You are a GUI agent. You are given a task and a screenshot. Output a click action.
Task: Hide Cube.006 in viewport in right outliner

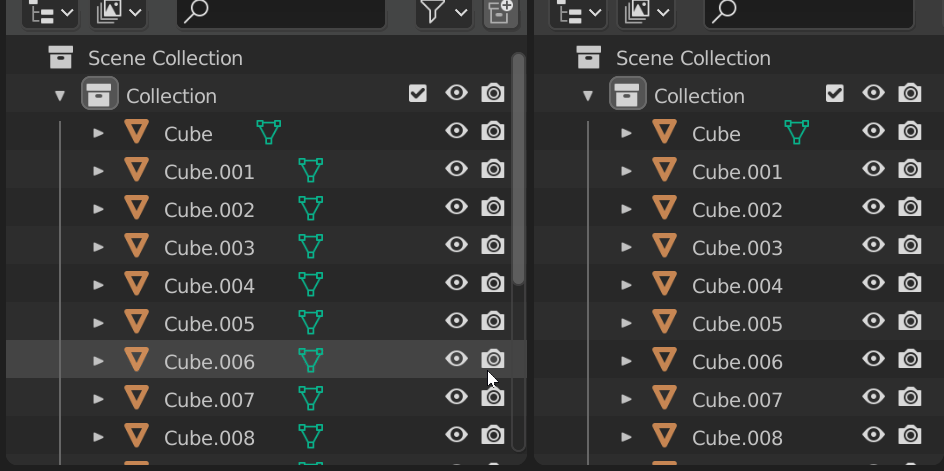[874, 358]
